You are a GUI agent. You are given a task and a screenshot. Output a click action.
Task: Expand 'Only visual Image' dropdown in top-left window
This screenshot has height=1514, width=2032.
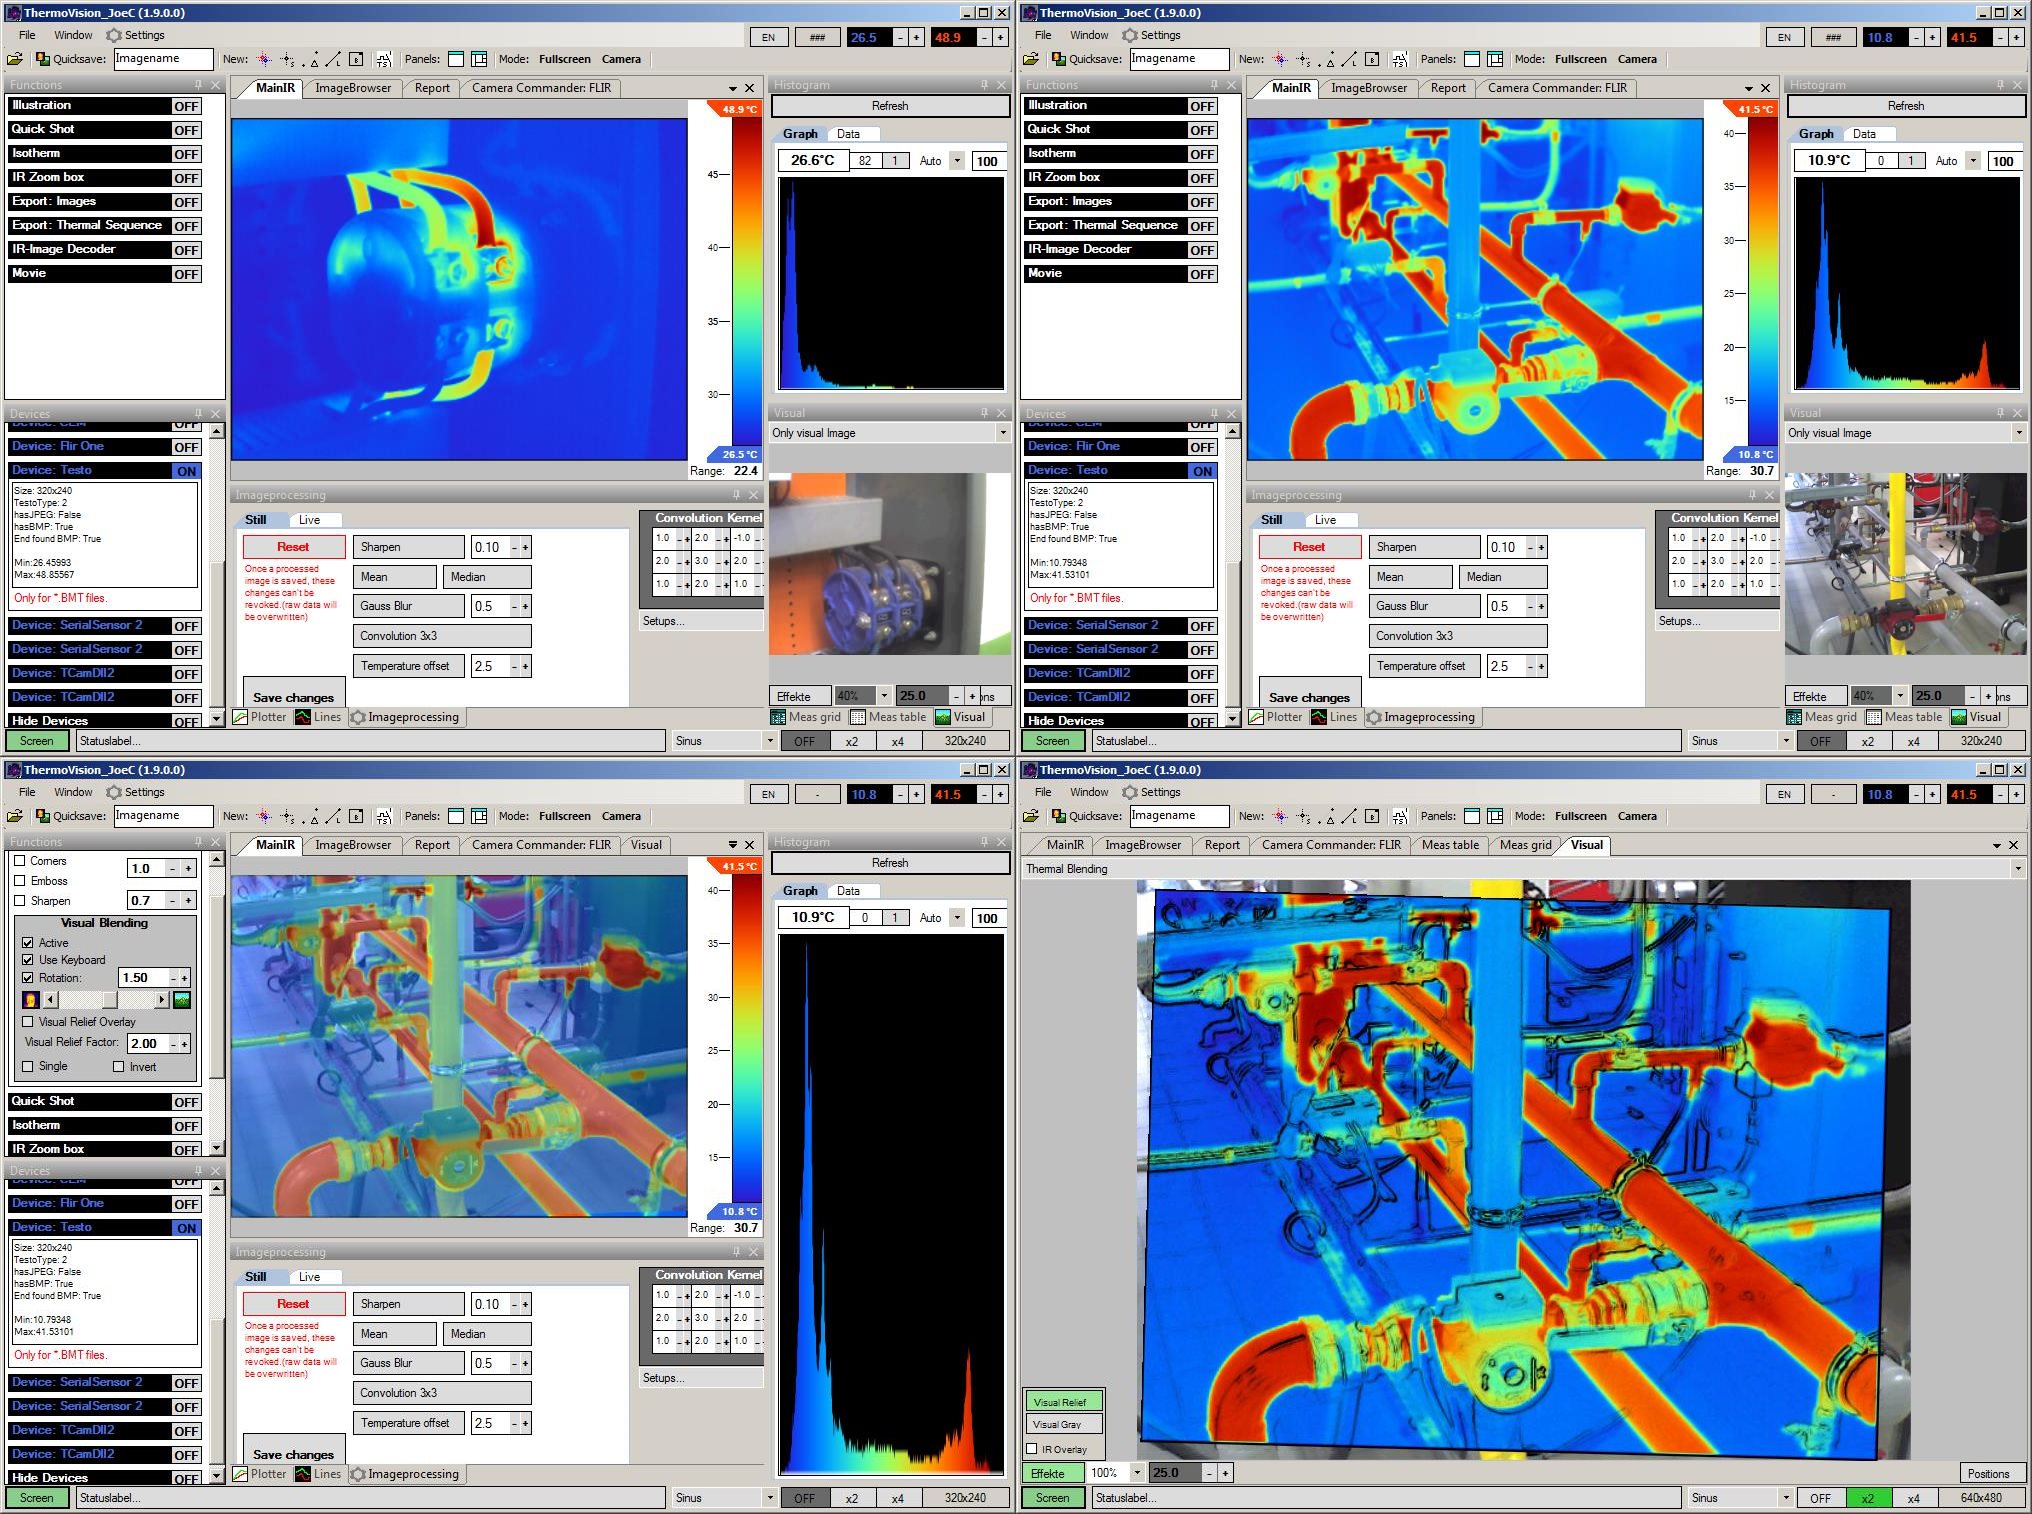tap(1002, 433)
